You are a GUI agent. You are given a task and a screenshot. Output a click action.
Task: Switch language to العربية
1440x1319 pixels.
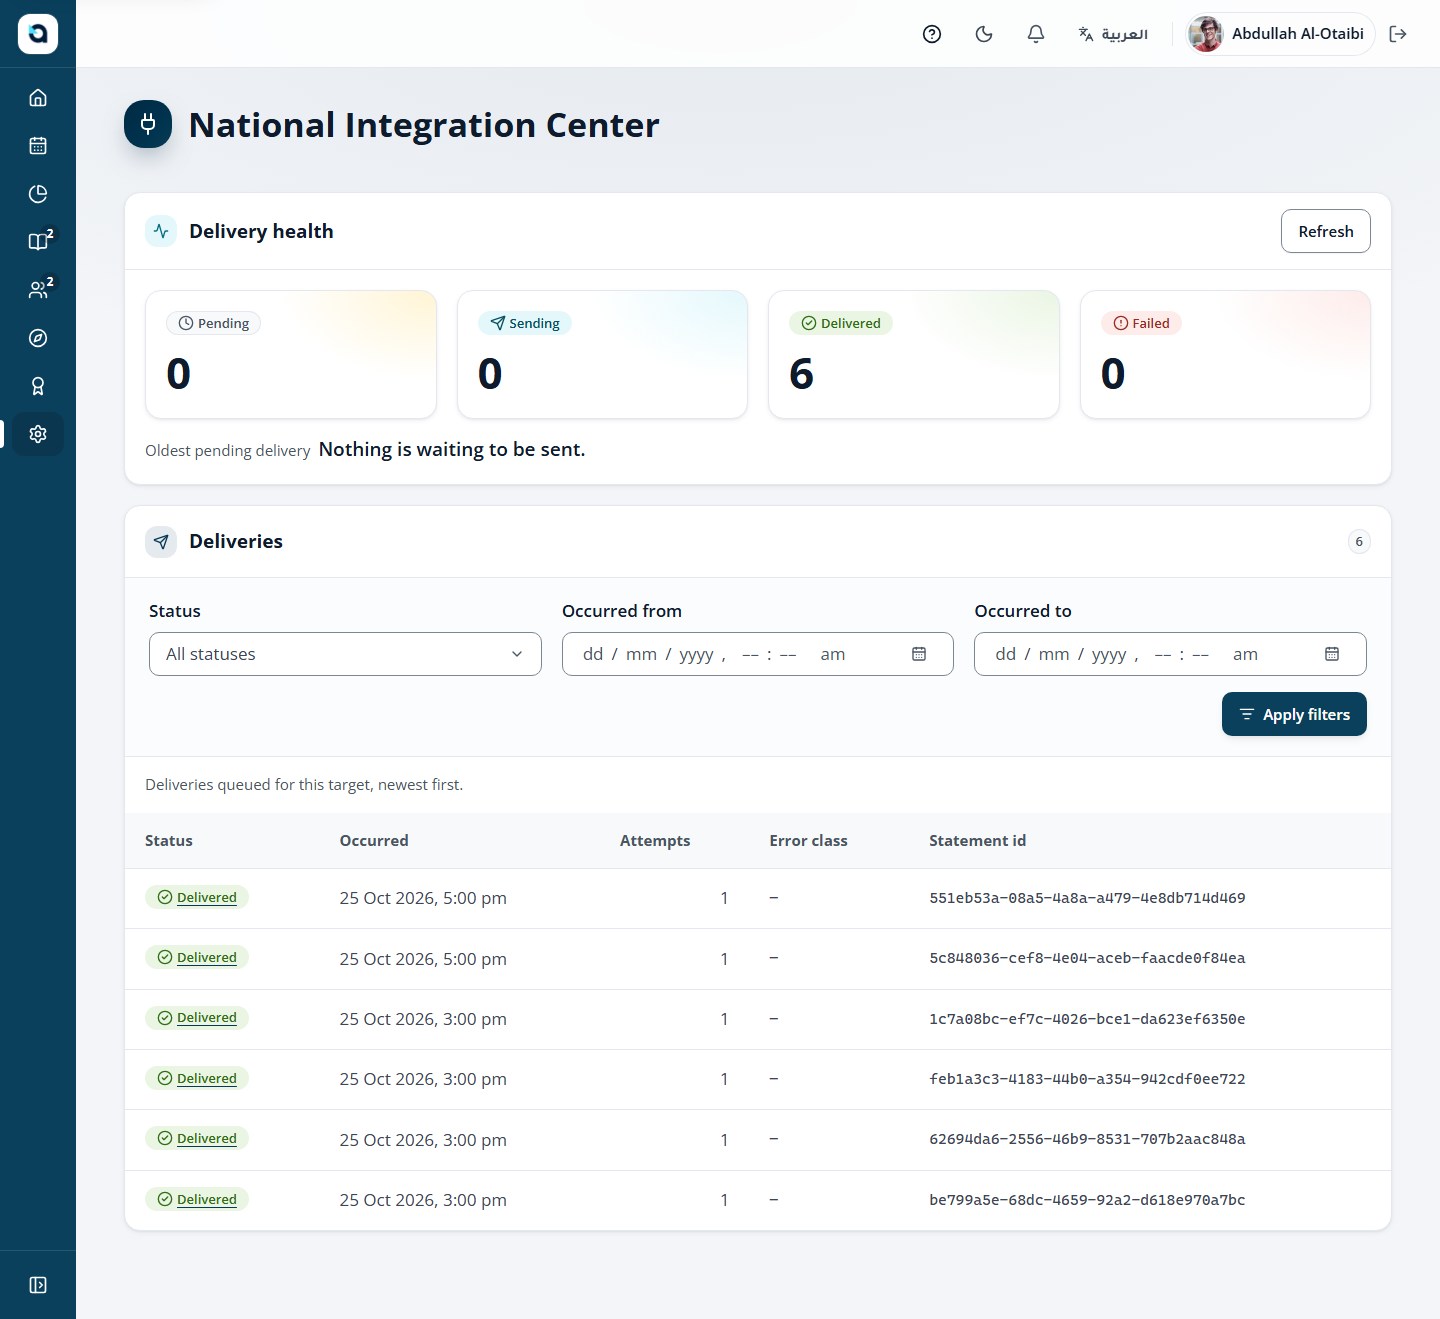1113,34
